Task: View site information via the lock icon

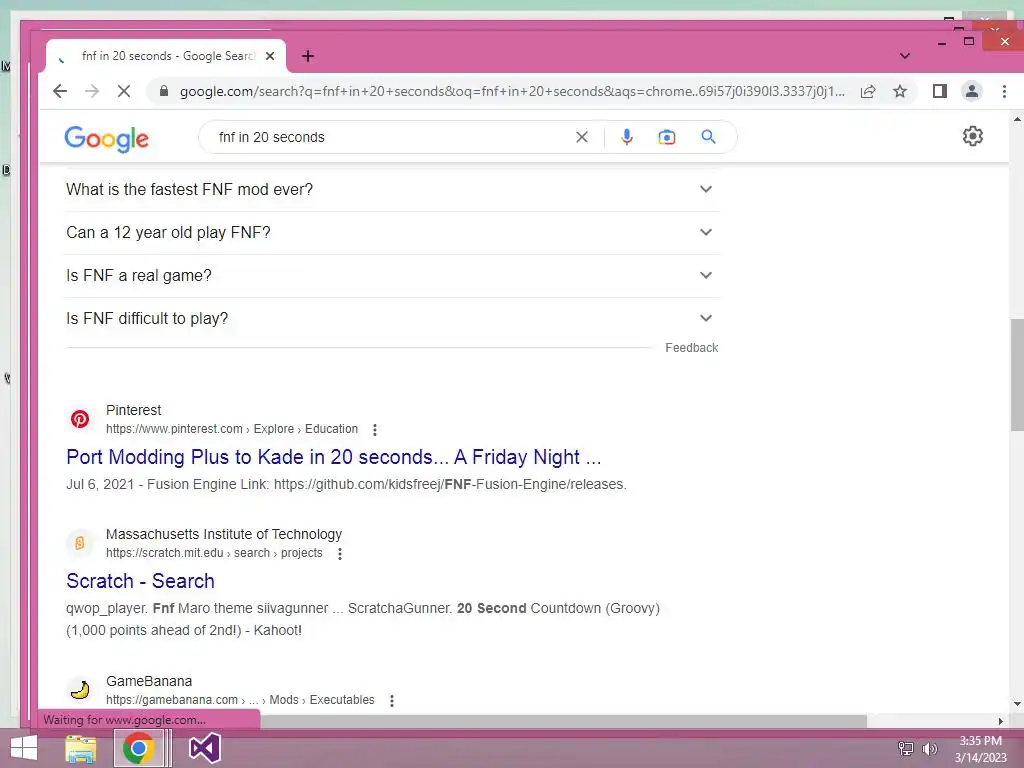Action: (164, 91)
